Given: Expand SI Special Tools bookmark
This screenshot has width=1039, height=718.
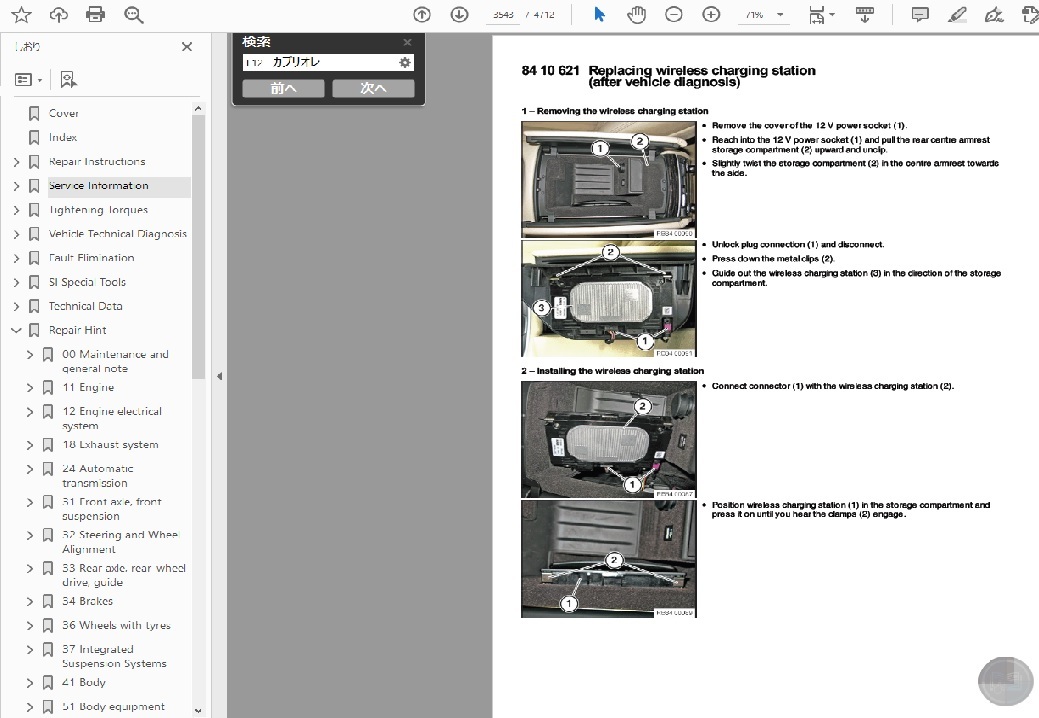Looking at the screenshot, I should tap(17, 282).
